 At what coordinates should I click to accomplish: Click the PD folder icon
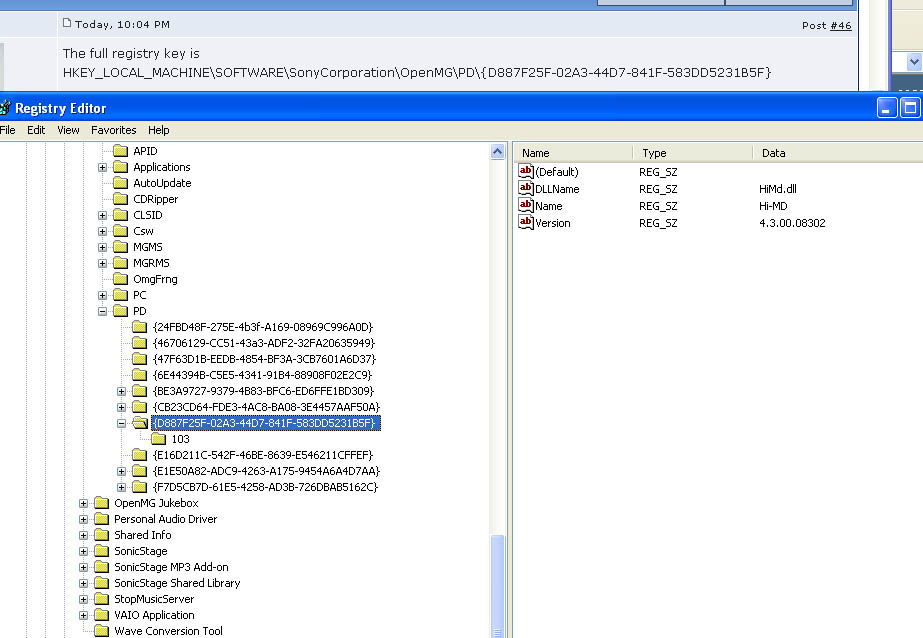(120, 311)
